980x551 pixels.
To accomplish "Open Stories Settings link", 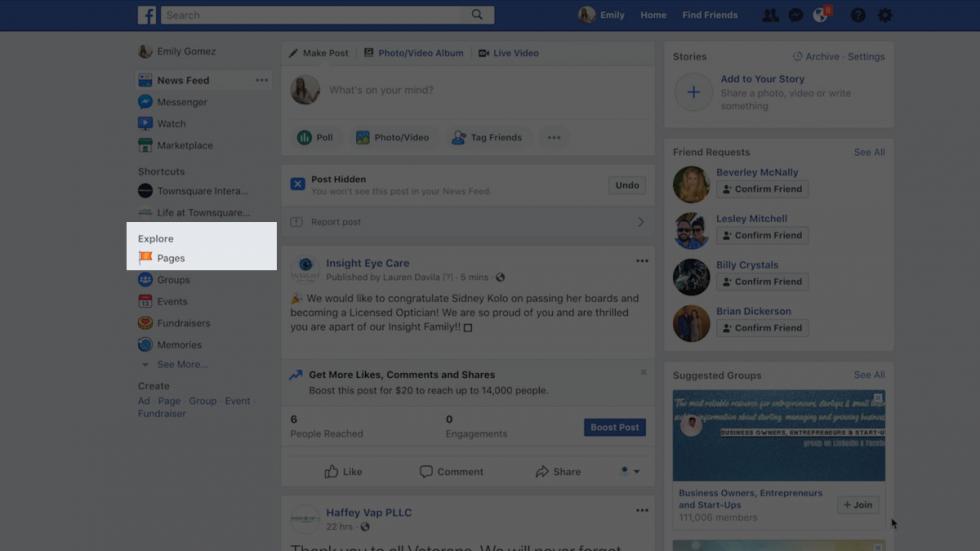I will point(866,56).
